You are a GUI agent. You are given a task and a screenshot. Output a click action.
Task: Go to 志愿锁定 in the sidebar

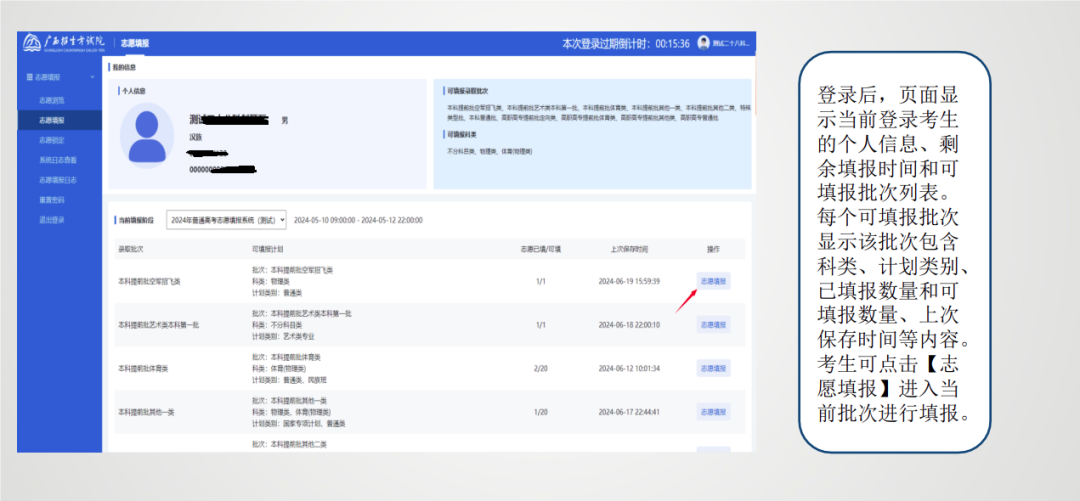coord(52,140)
